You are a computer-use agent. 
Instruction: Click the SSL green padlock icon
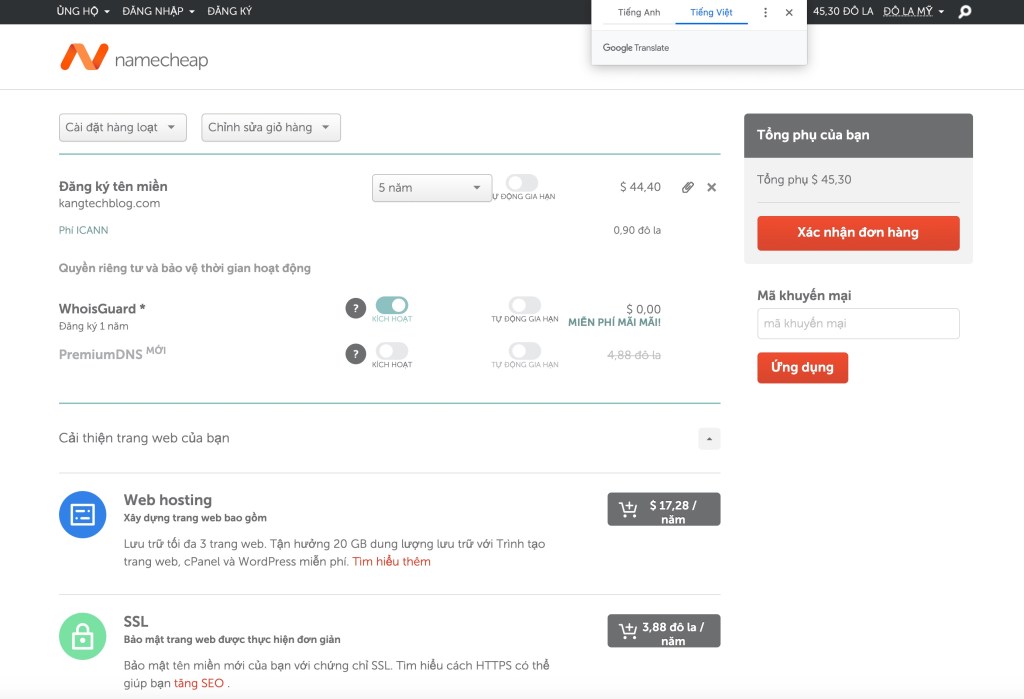tap(82, 636)
